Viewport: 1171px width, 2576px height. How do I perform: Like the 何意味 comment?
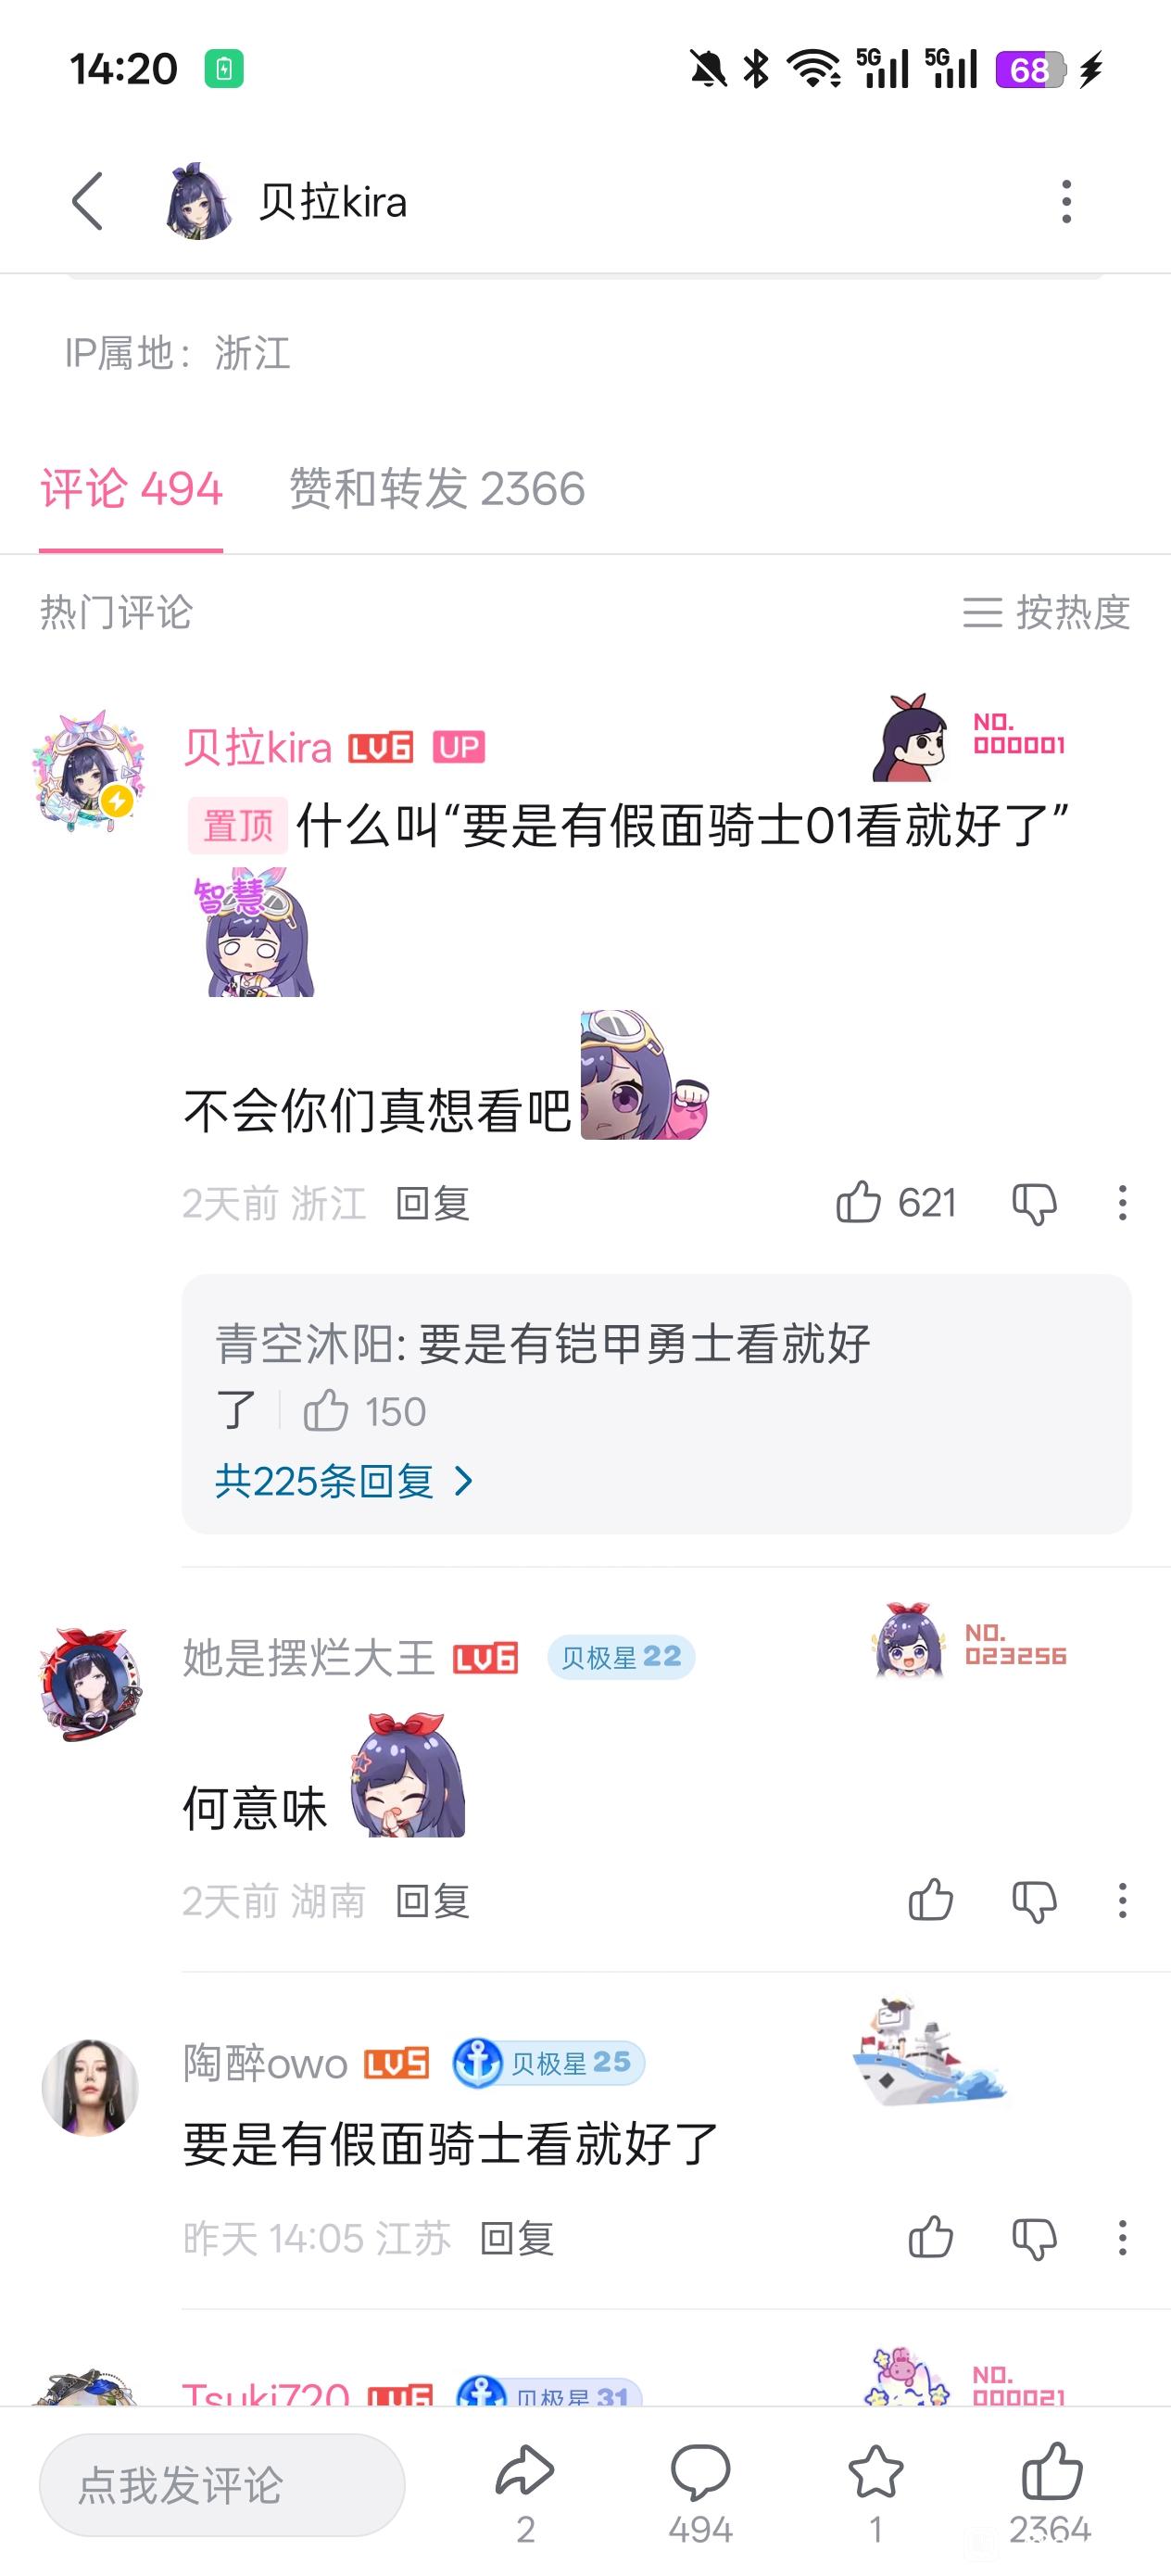click(930, 1900)
